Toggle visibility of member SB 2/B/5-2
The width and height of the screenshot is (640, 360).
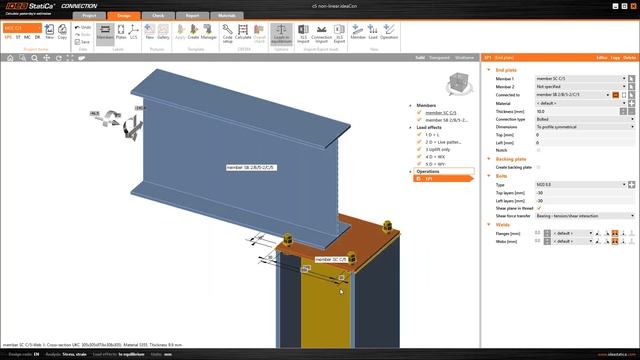(419, 120)
